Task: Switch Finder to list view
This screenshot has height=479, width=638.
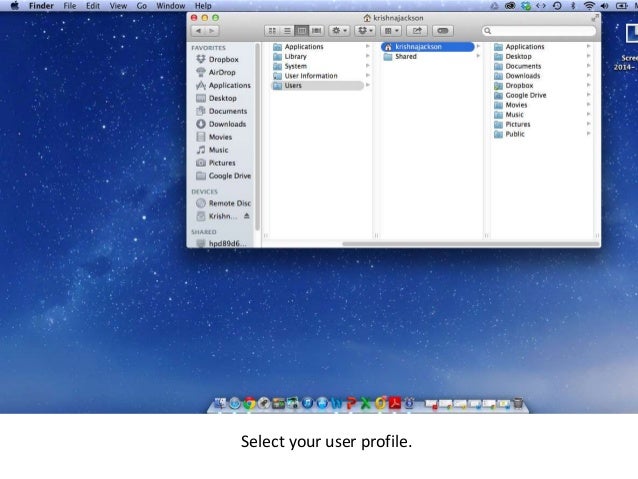Action: pos(287,31)
